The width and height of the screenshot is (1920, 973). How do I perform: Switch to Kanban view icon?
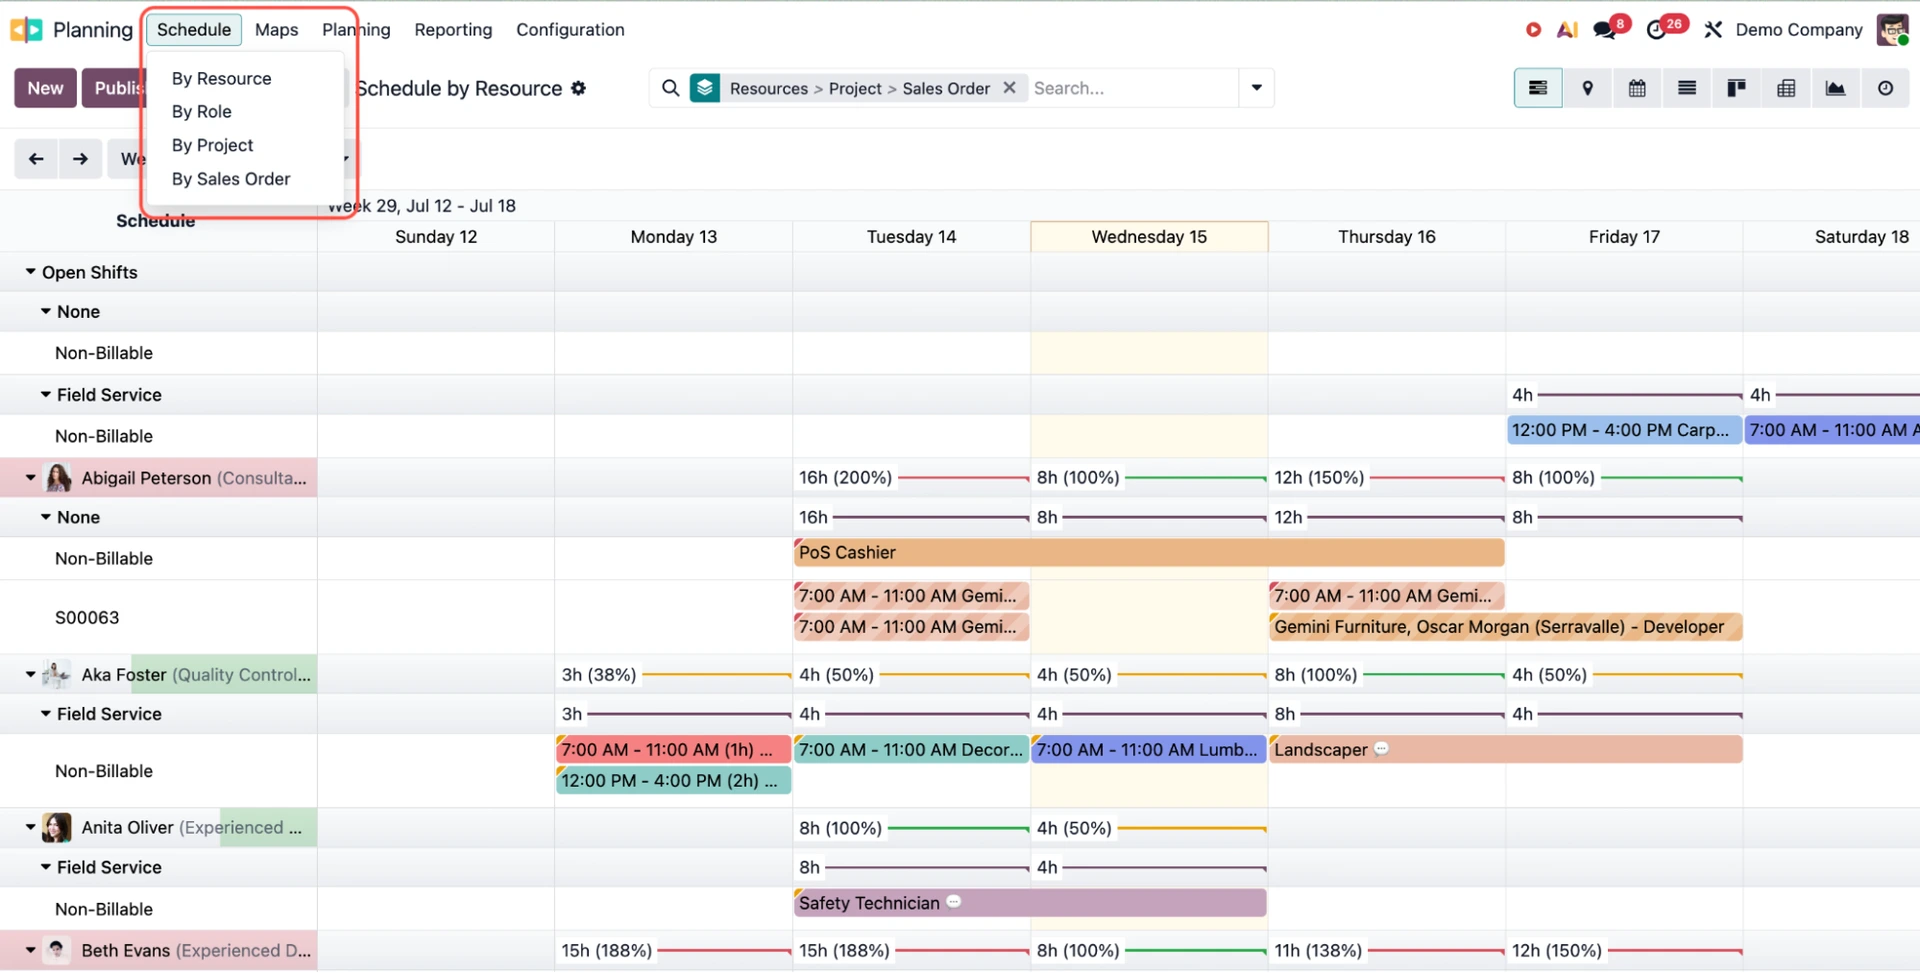point(1736,88)
